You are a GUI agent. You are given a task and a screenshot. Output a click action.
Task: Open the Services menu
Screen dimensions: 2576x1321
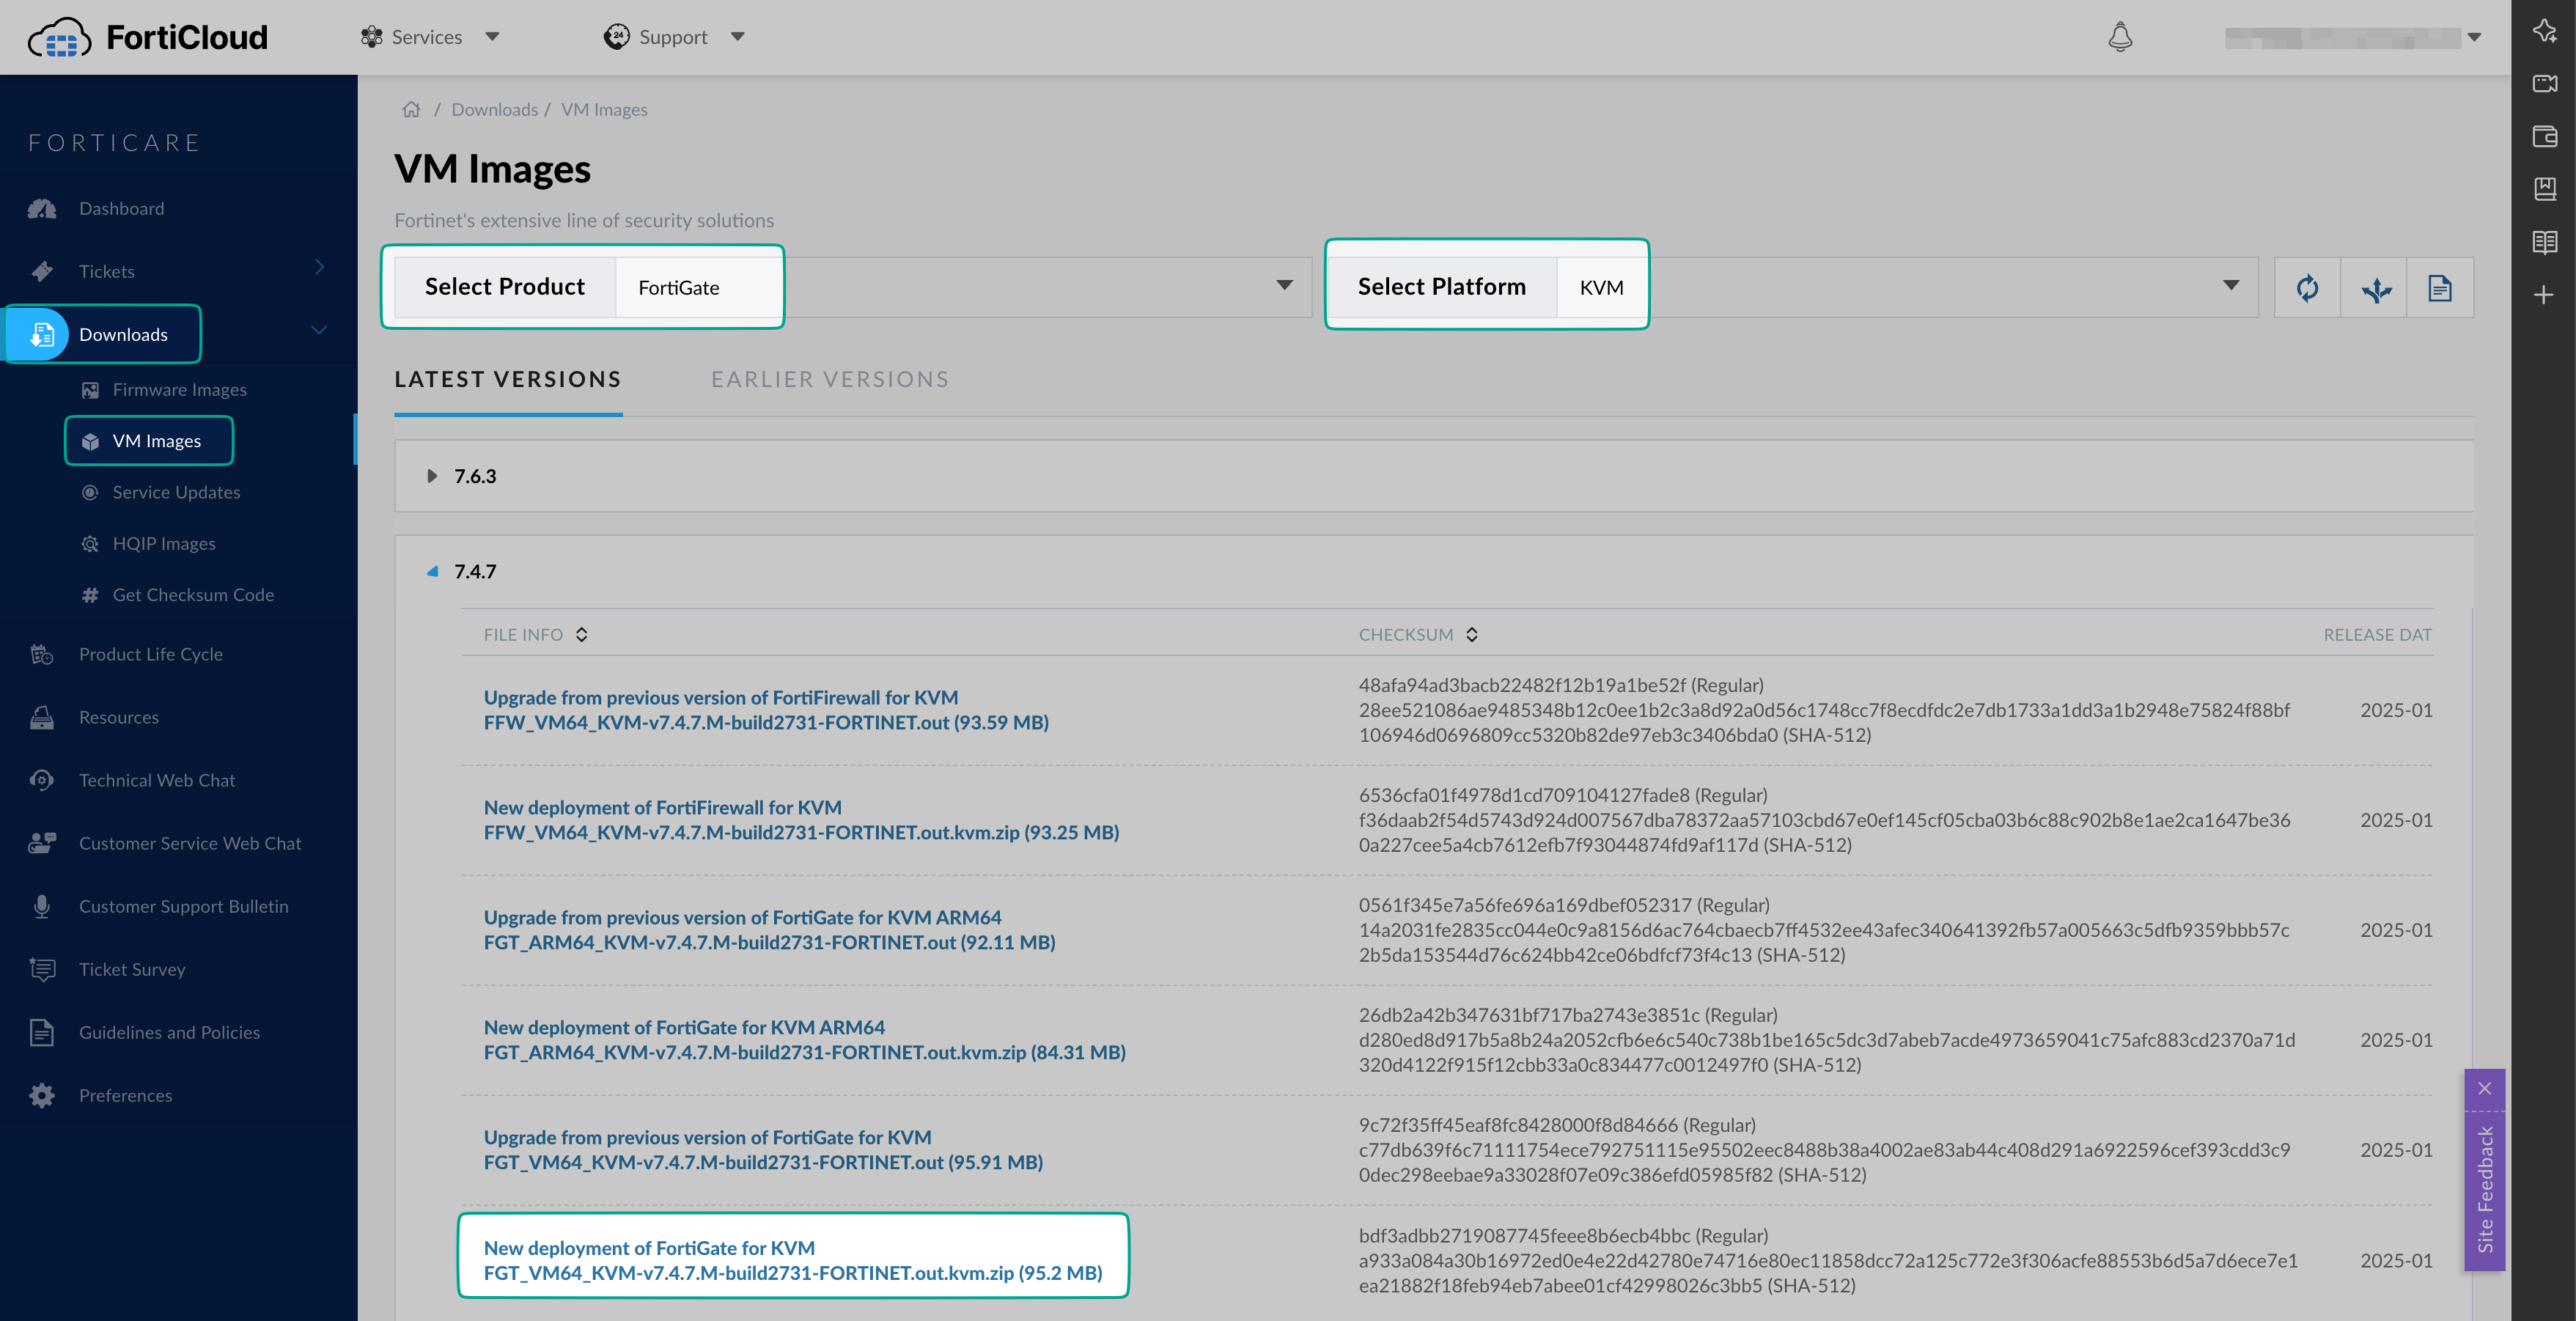428,37
